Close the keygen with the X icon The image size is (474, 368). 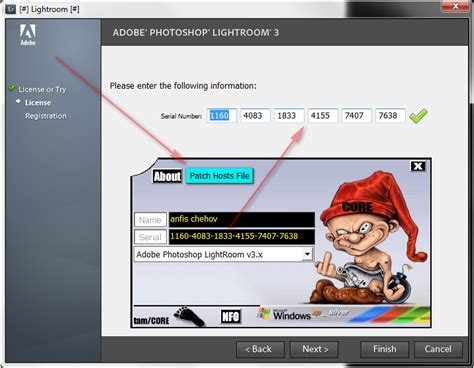pos(418,166)
